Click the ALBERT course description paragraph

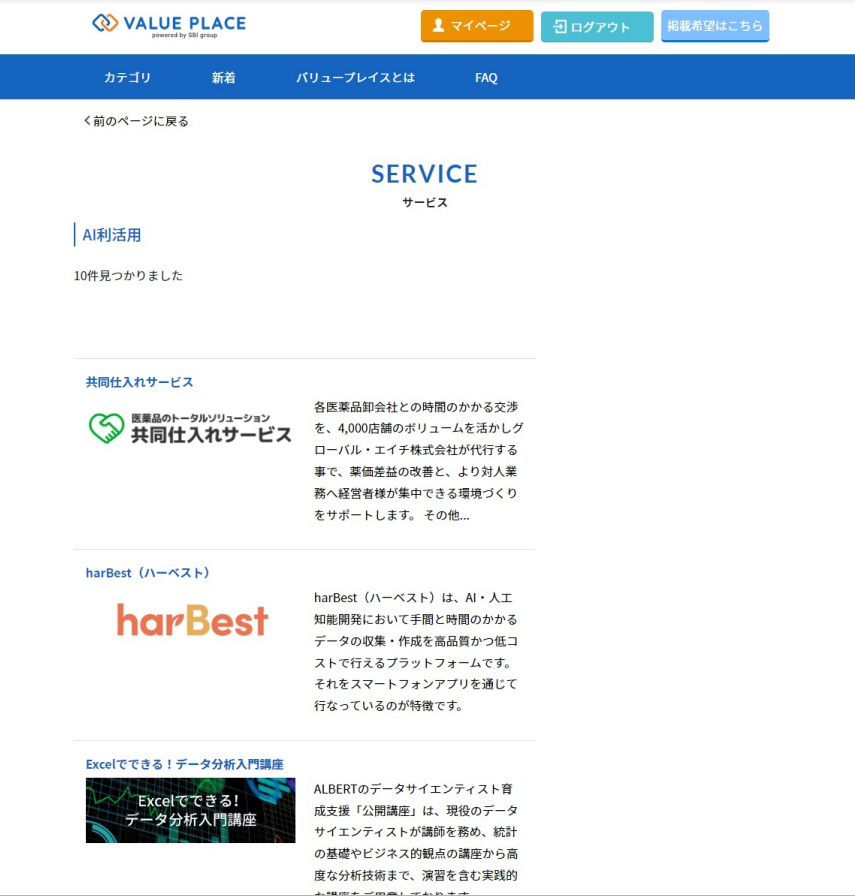(x=417, y=837)
